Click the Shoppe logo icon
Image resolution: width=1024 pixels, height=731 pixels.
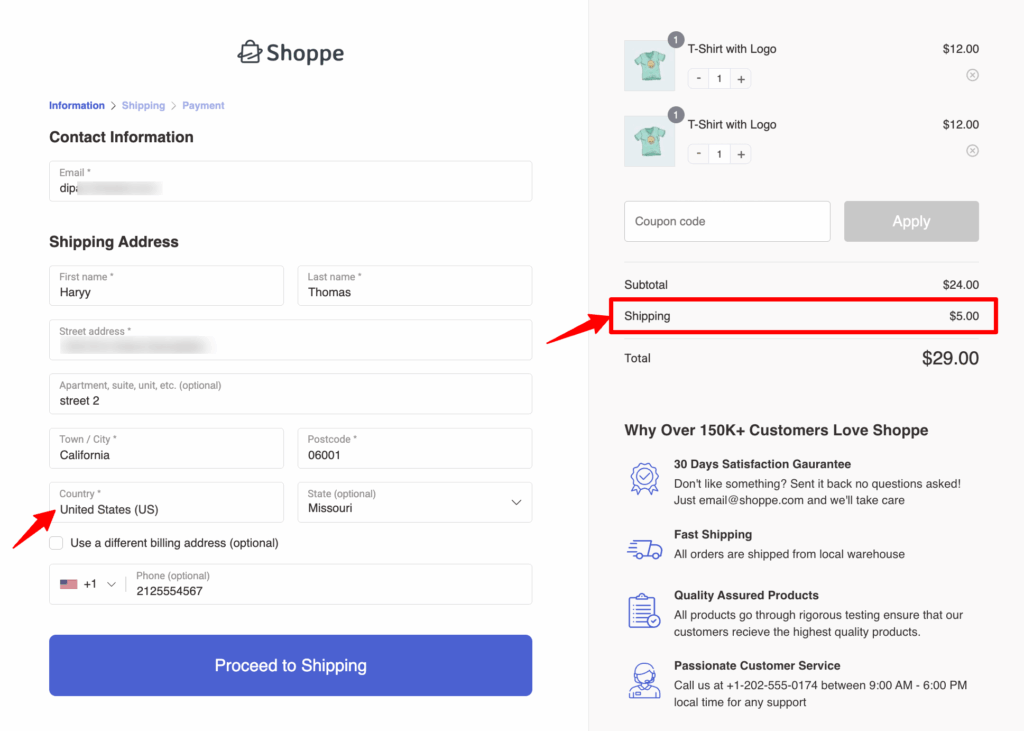coord(249,52)
